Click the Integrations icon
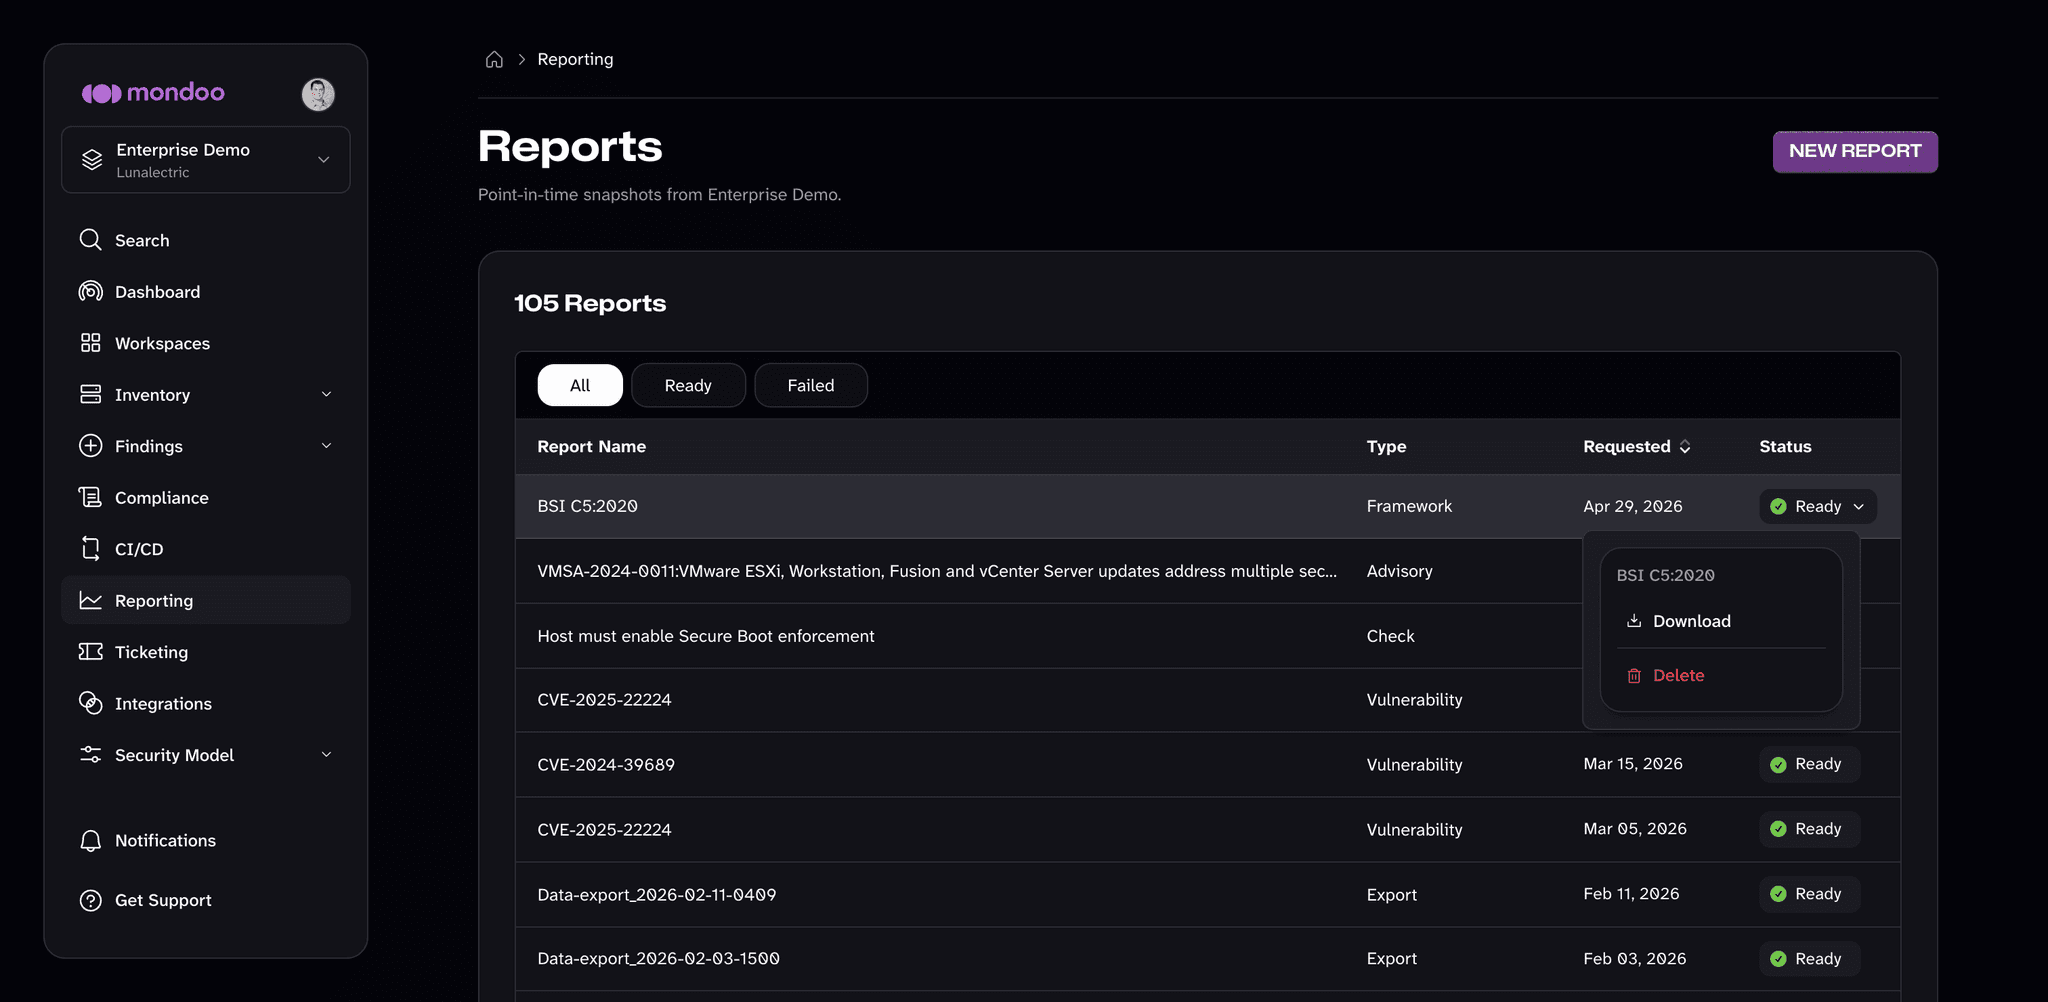 tap(91, 703)
